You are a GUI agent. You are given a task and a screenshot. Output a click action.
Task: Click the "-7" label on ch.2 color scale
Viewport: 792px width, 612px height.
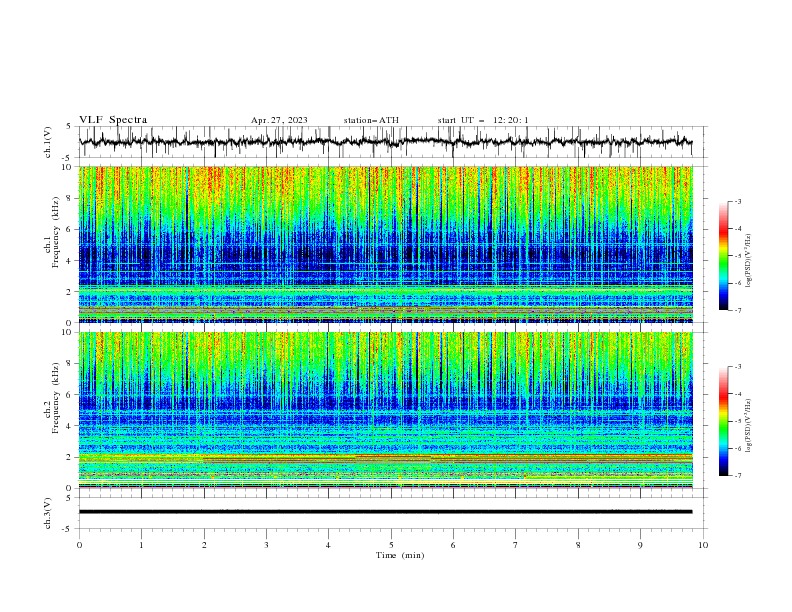pyautogui.click(x=737, y=476)
